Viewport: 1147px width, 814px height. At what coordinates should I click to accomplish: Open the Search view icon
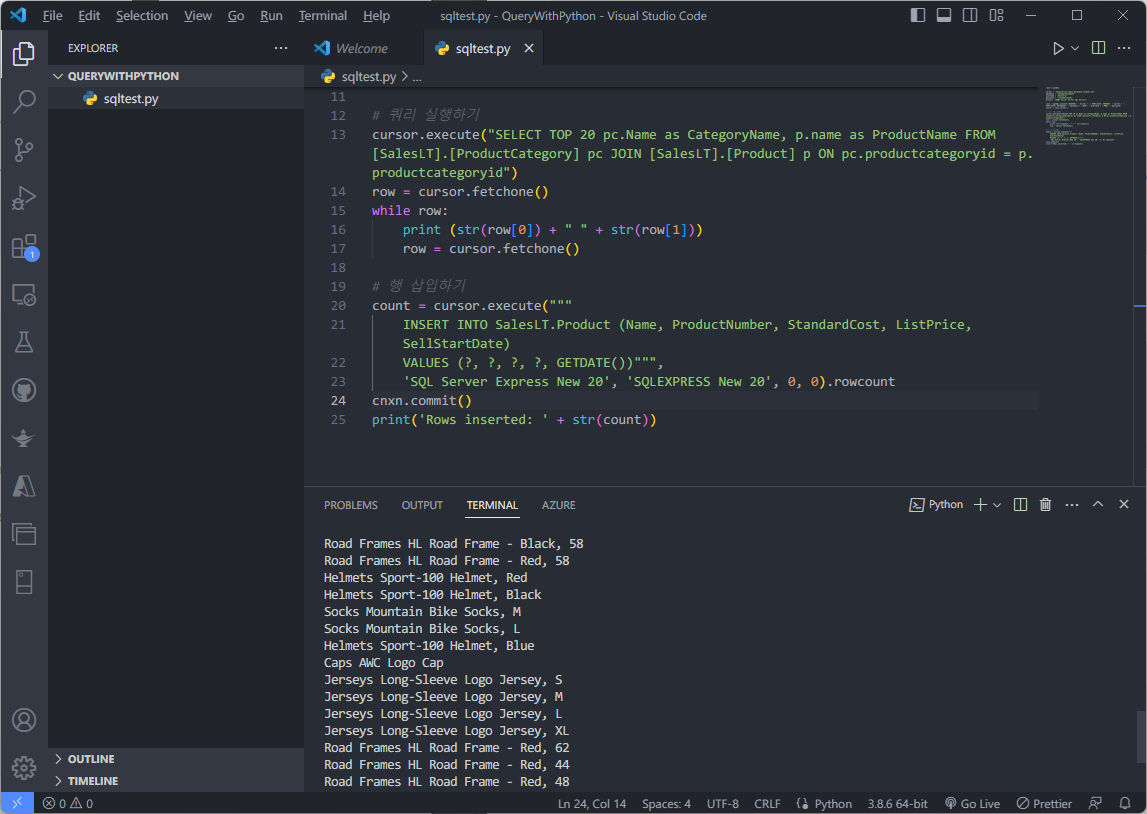tap(24, 102)
